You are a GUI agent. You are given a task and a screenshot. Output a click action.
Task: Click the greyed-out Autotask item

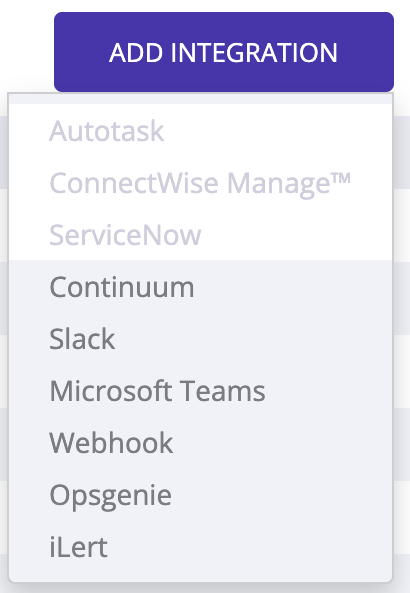click(x=200, y=131)
